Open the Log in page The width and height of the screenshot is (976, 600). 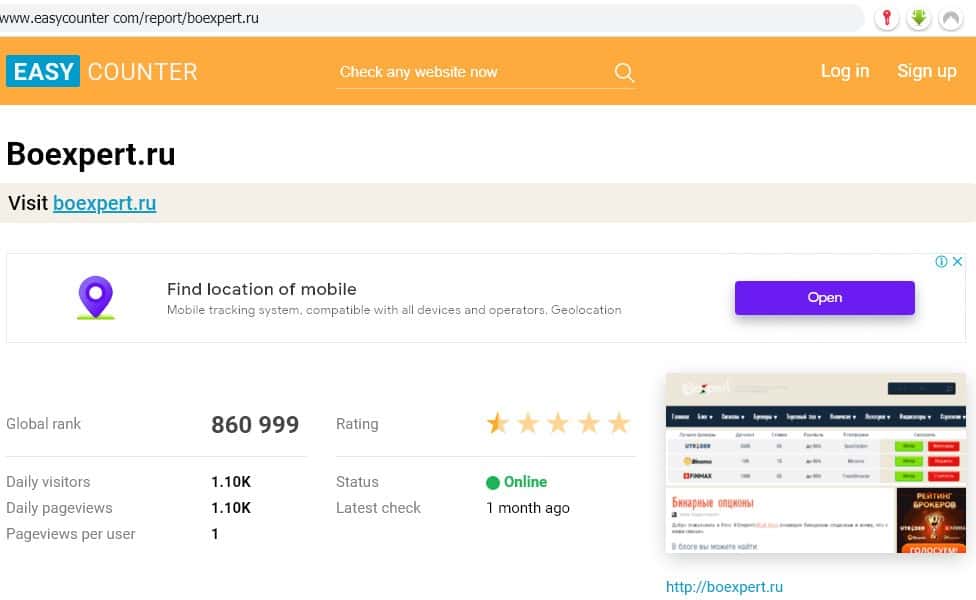[x=845, y=71]
